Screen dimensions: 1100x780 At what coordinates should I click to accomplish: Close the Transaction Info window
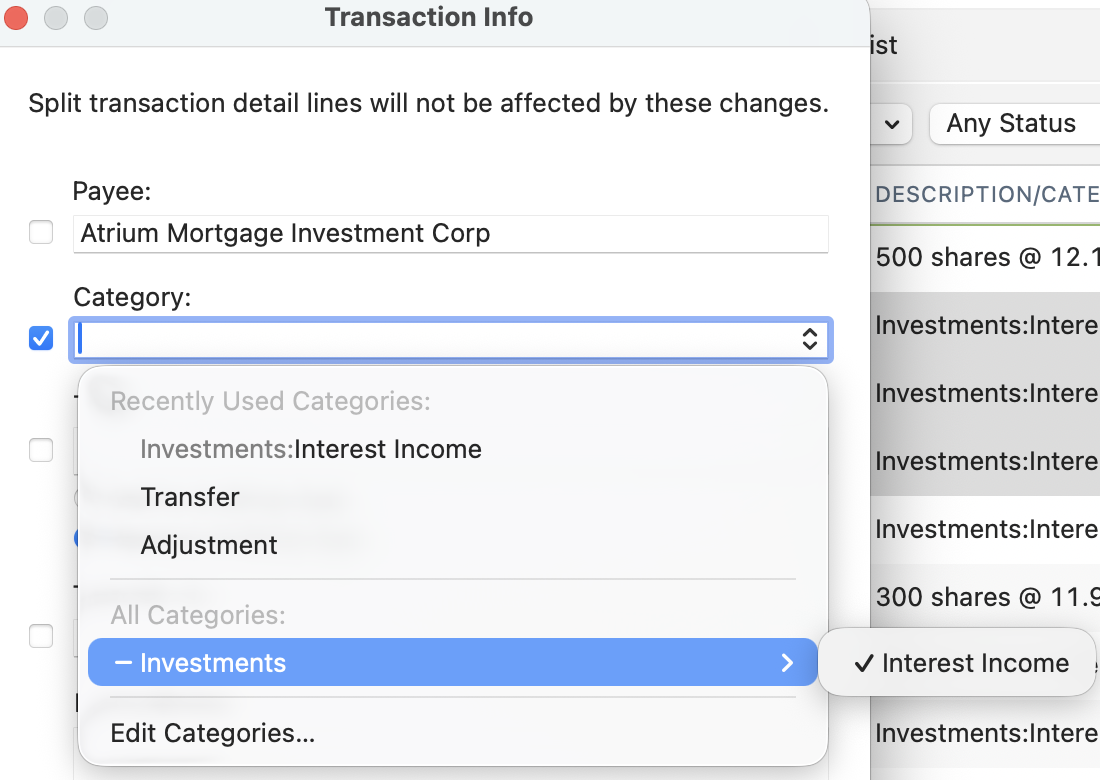(17, 18)
